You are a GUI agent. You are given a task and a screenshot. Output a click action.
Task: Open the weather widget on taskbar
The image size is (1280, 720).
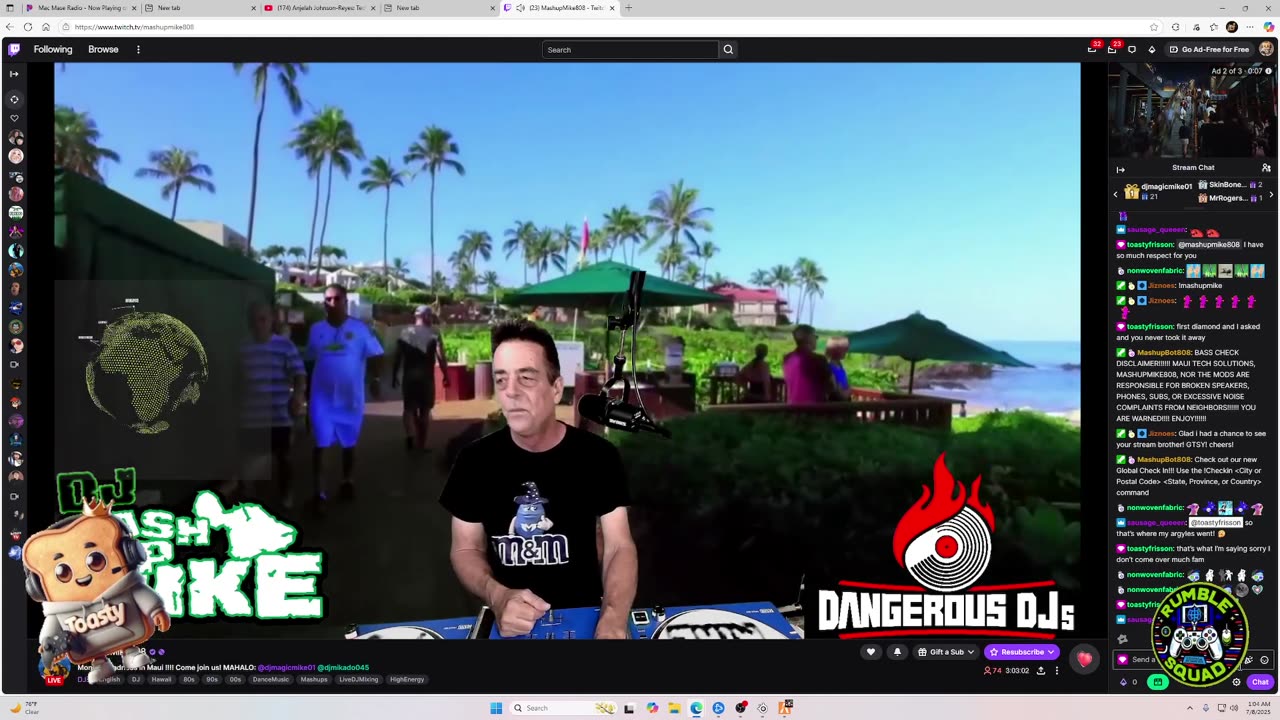point(24,708)
